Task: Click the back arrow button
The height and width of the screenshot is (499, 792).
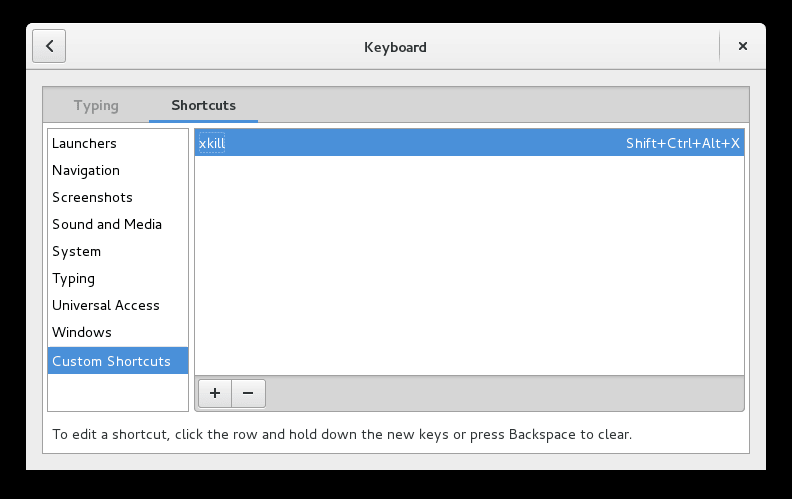Action: click(49, 46)
